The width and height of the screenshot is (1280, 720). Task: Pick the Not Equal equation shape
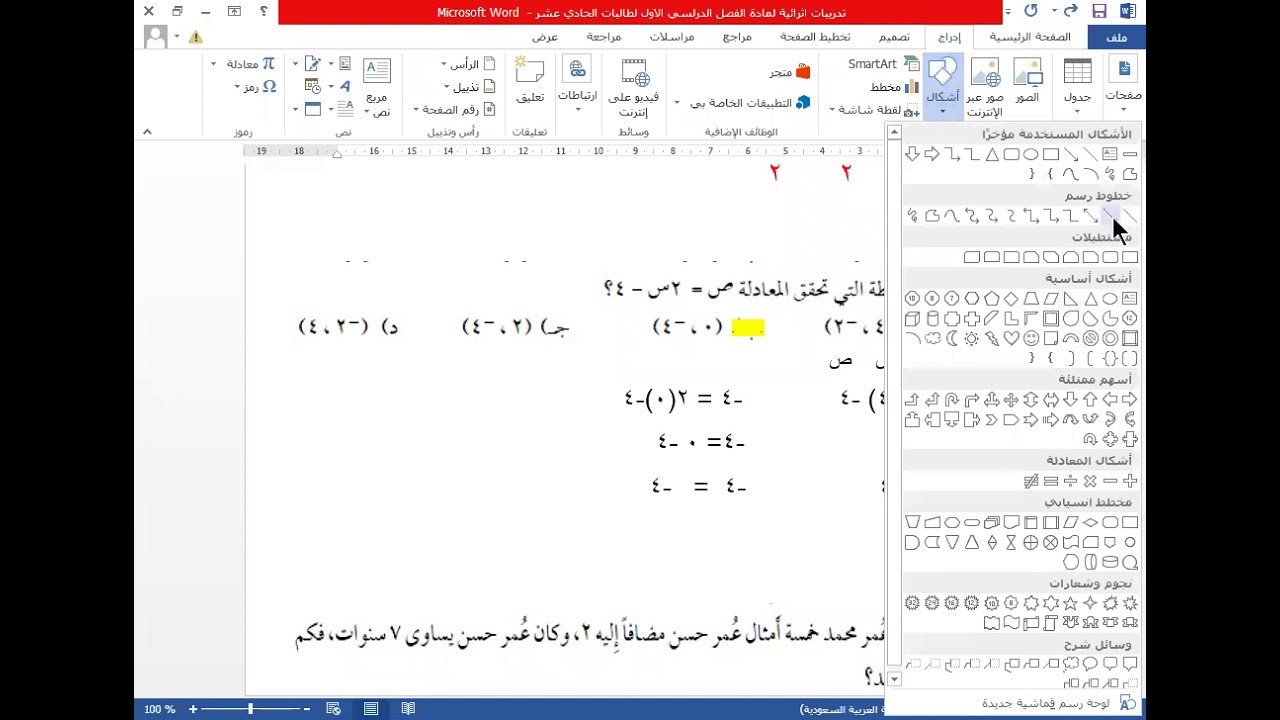(1031, 481)
